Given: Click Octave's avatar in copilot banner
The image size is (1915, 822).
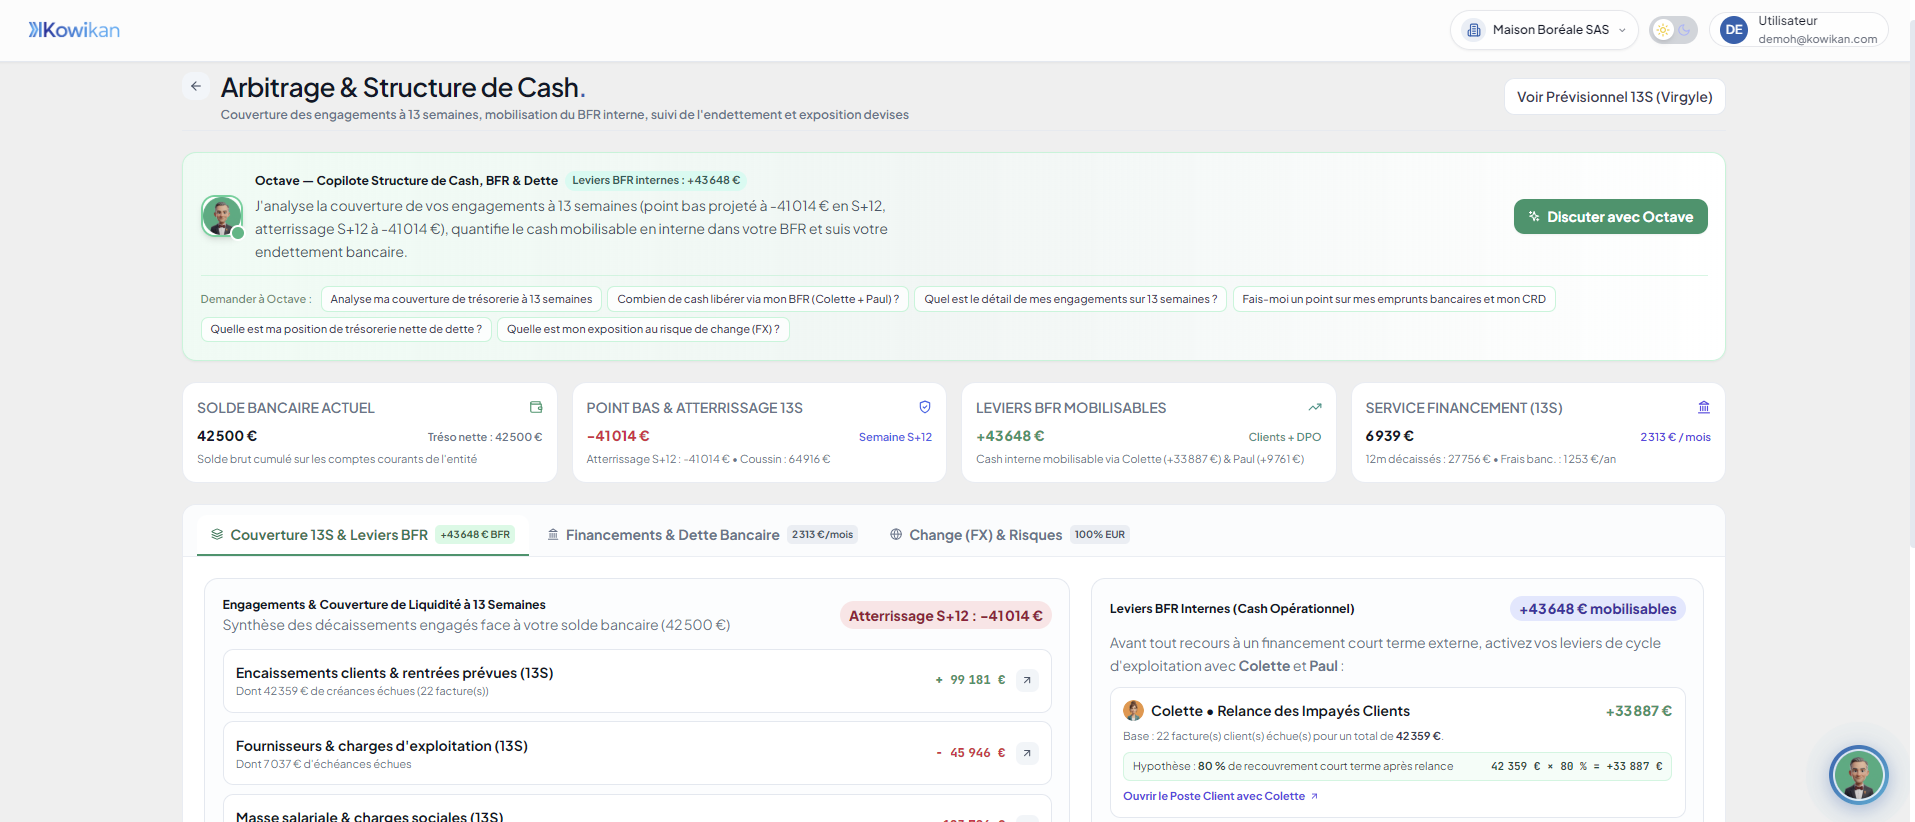Looking at the screenshot, I should [221, 216].
